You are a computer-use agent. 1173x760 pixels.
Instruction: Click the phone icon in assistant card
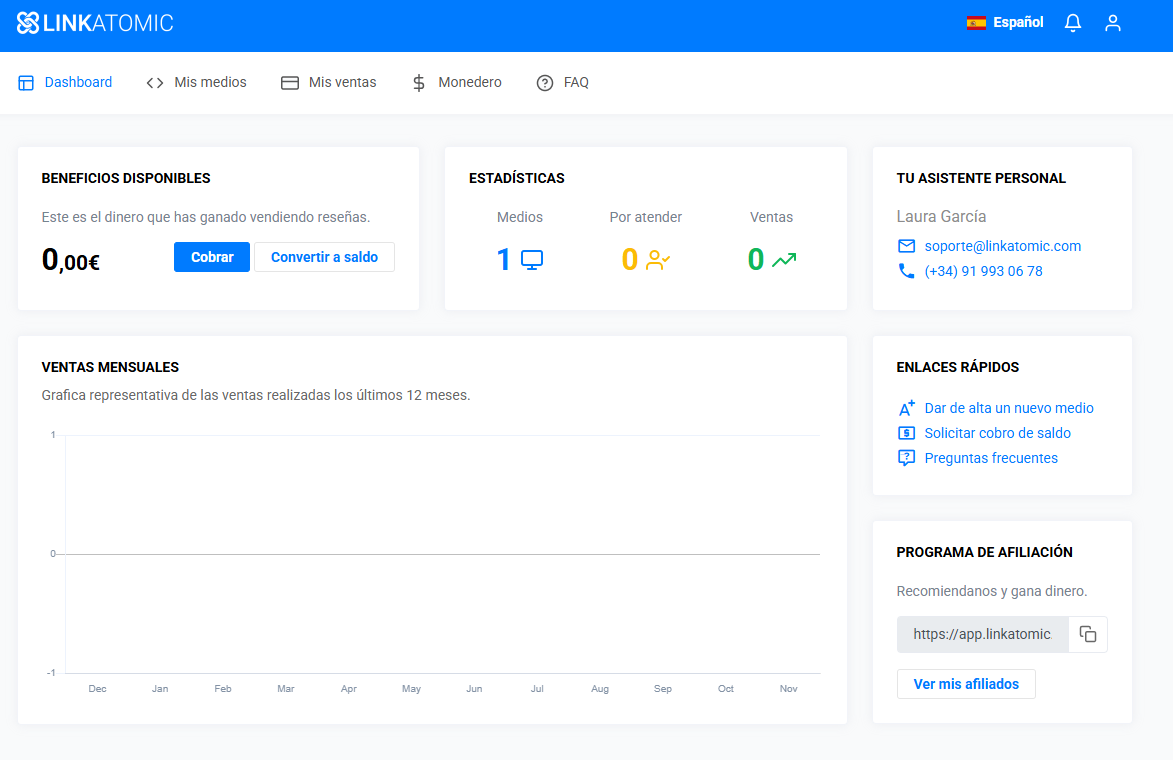click(906, 271)
